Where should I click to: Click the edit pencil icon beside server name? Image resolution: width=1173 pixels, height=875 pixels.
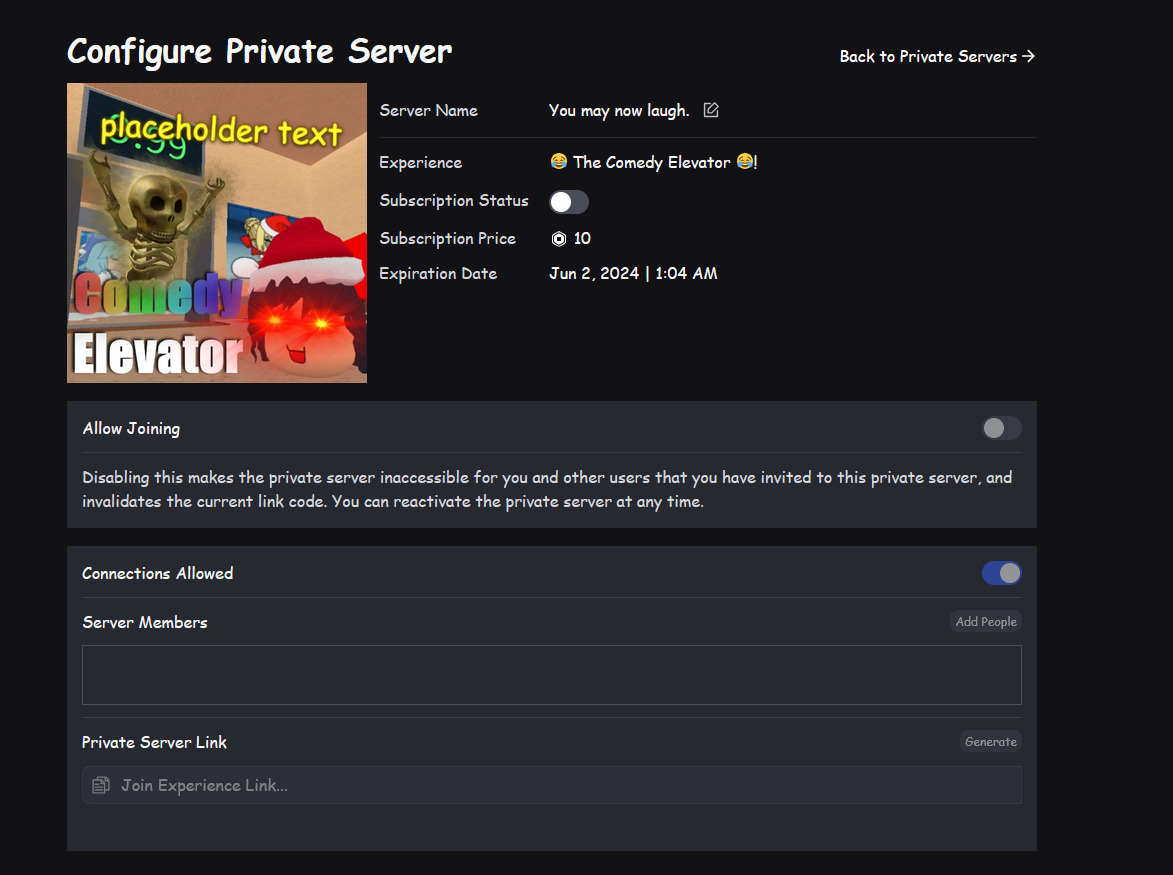(x=711, y=110)
